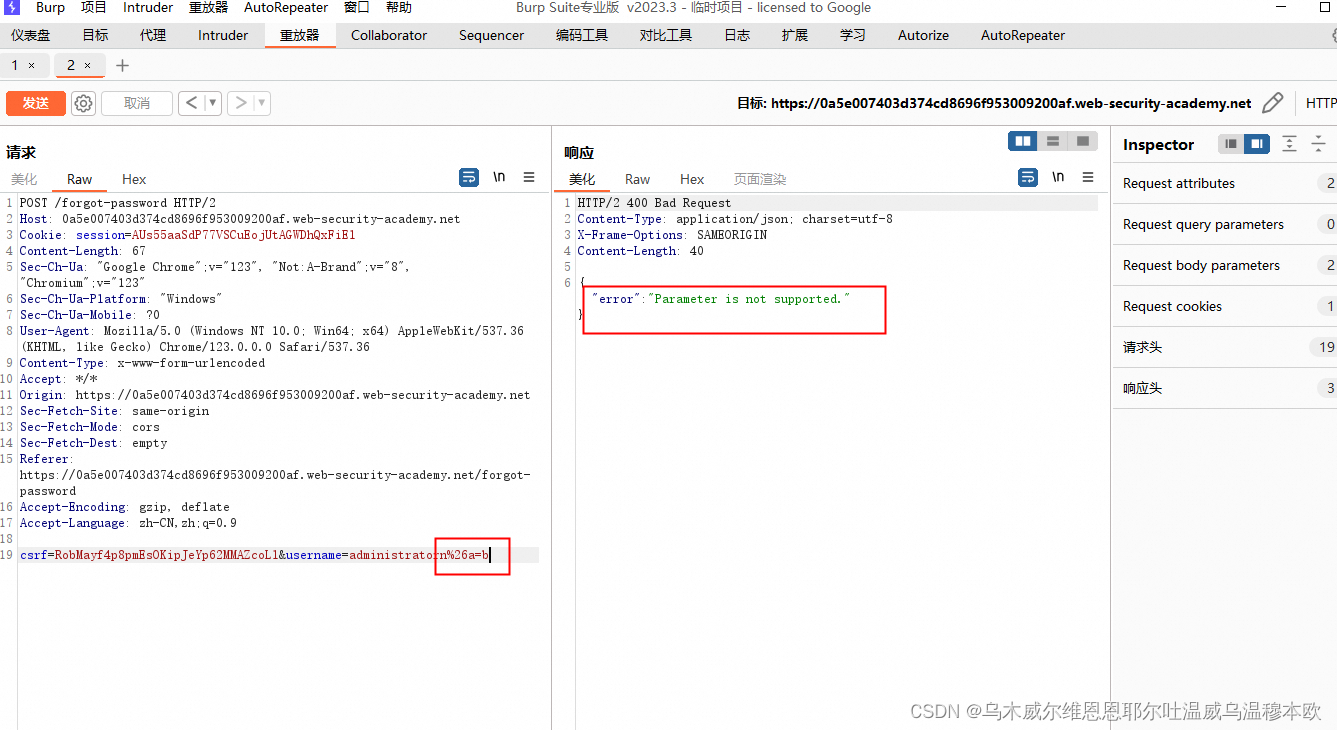Select single-pane response layout toggle
This screenshot has height=730, width=1337.
pos(1082,141)
